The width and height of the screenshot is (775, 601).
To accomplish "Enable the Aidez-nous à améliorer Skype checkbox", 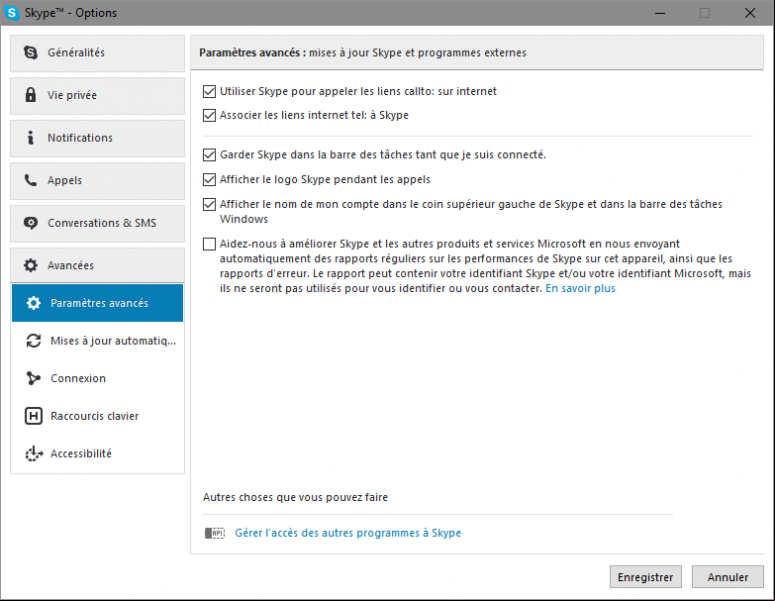I will click(209, 244).
